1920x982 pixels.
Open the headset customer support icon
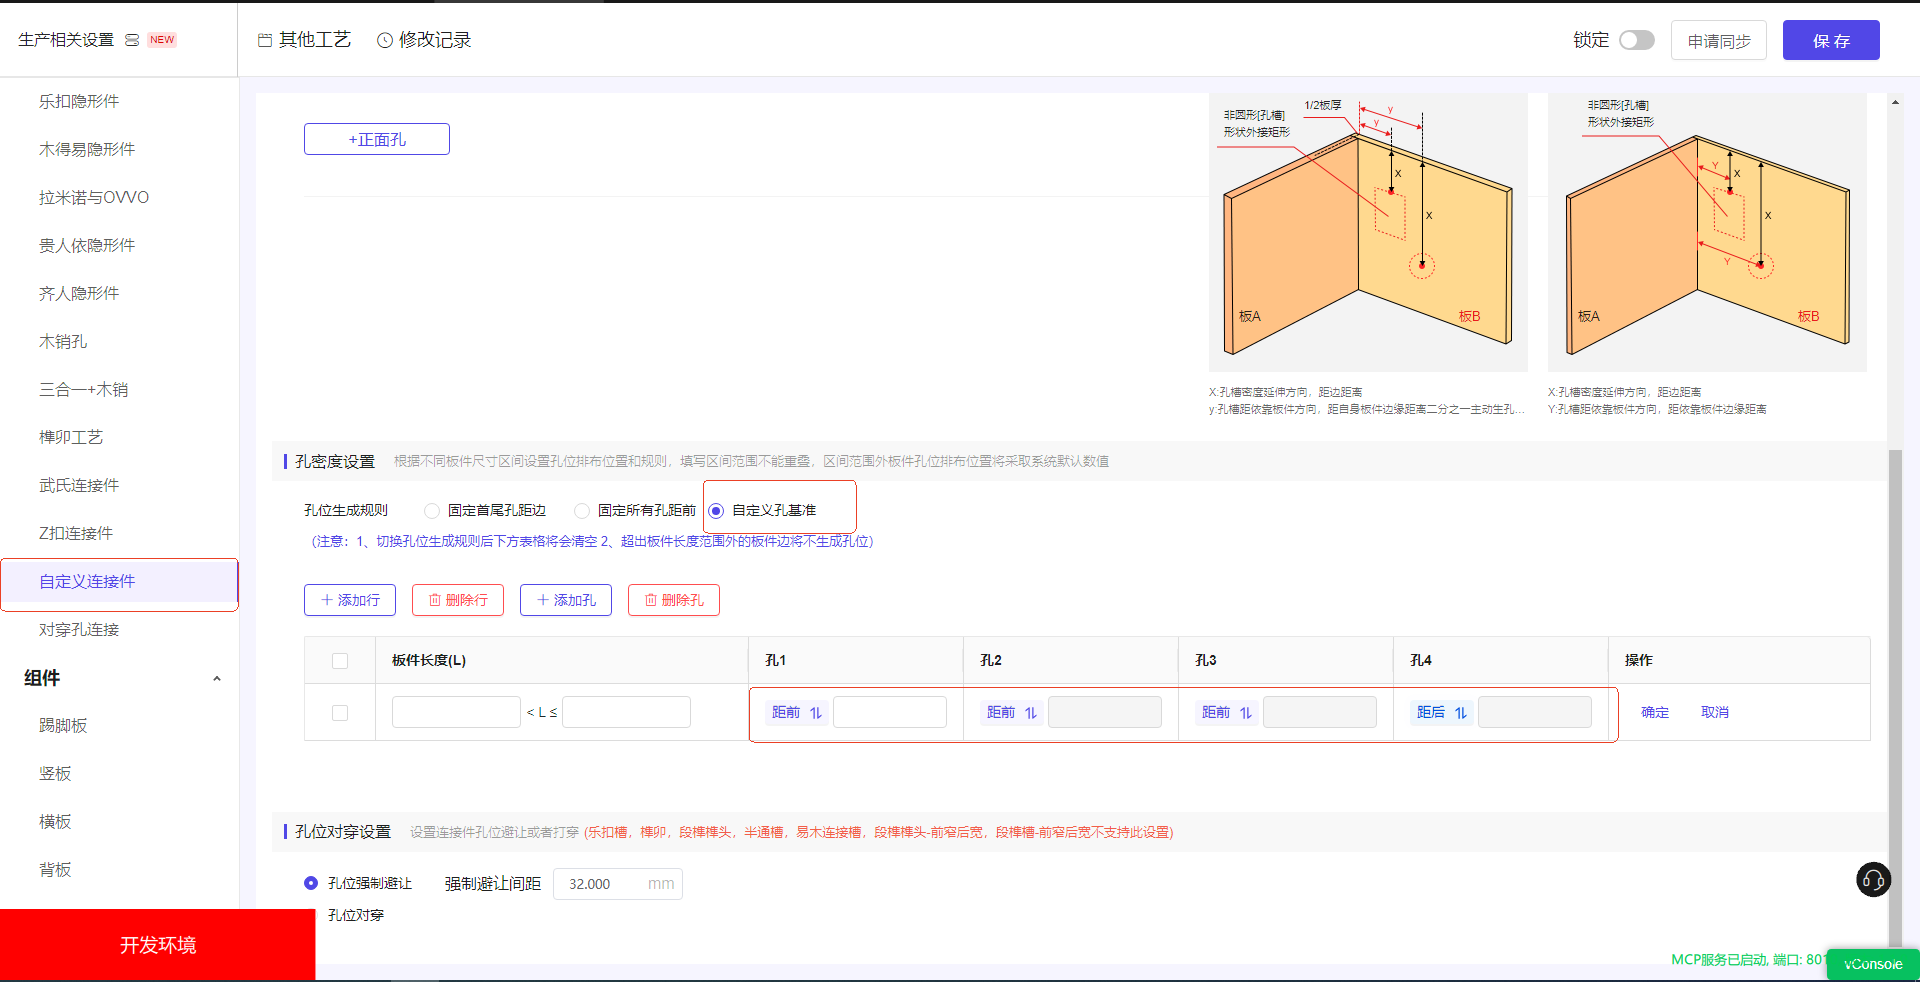coord(1873,880)
